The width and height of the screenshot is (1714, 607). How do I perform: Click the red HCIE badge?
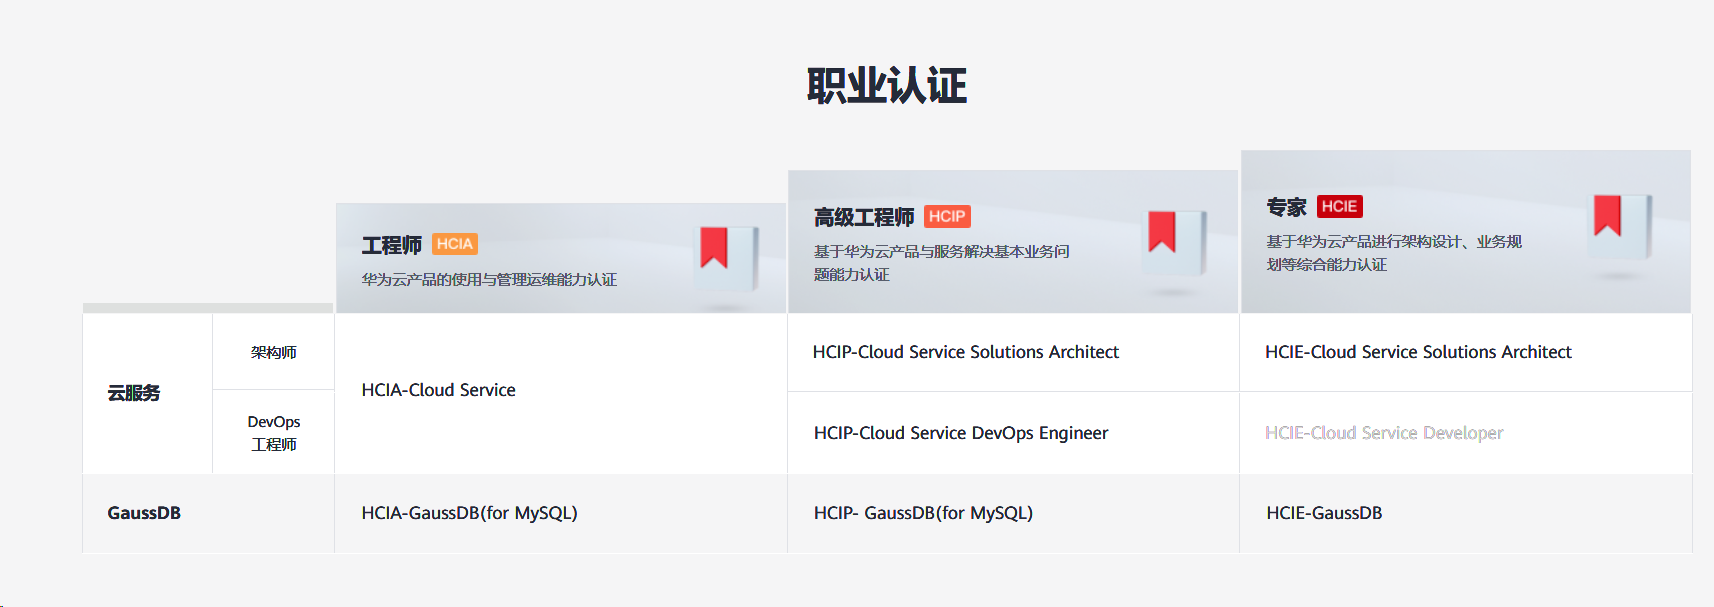[1339, 206]
